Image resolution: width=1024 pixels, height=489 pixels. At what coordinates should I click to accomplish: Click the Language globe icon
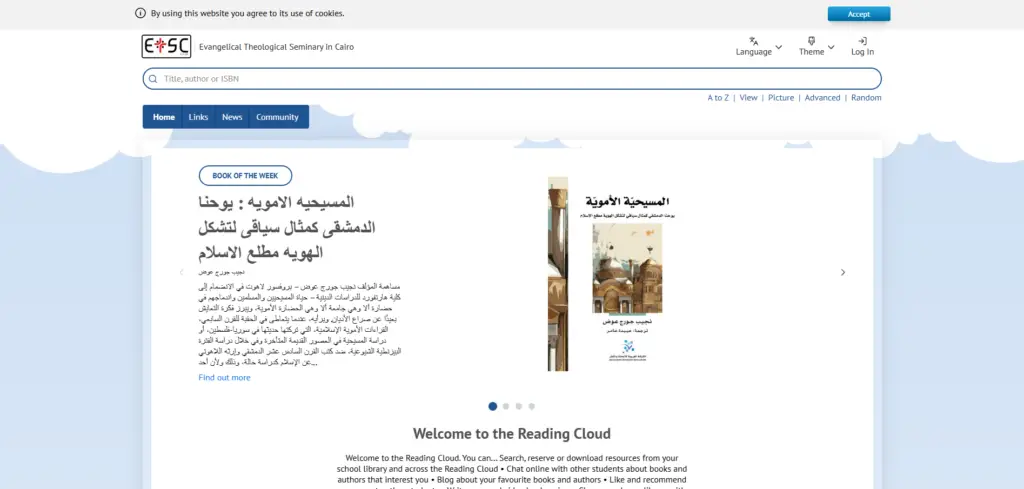pos(753,41)
